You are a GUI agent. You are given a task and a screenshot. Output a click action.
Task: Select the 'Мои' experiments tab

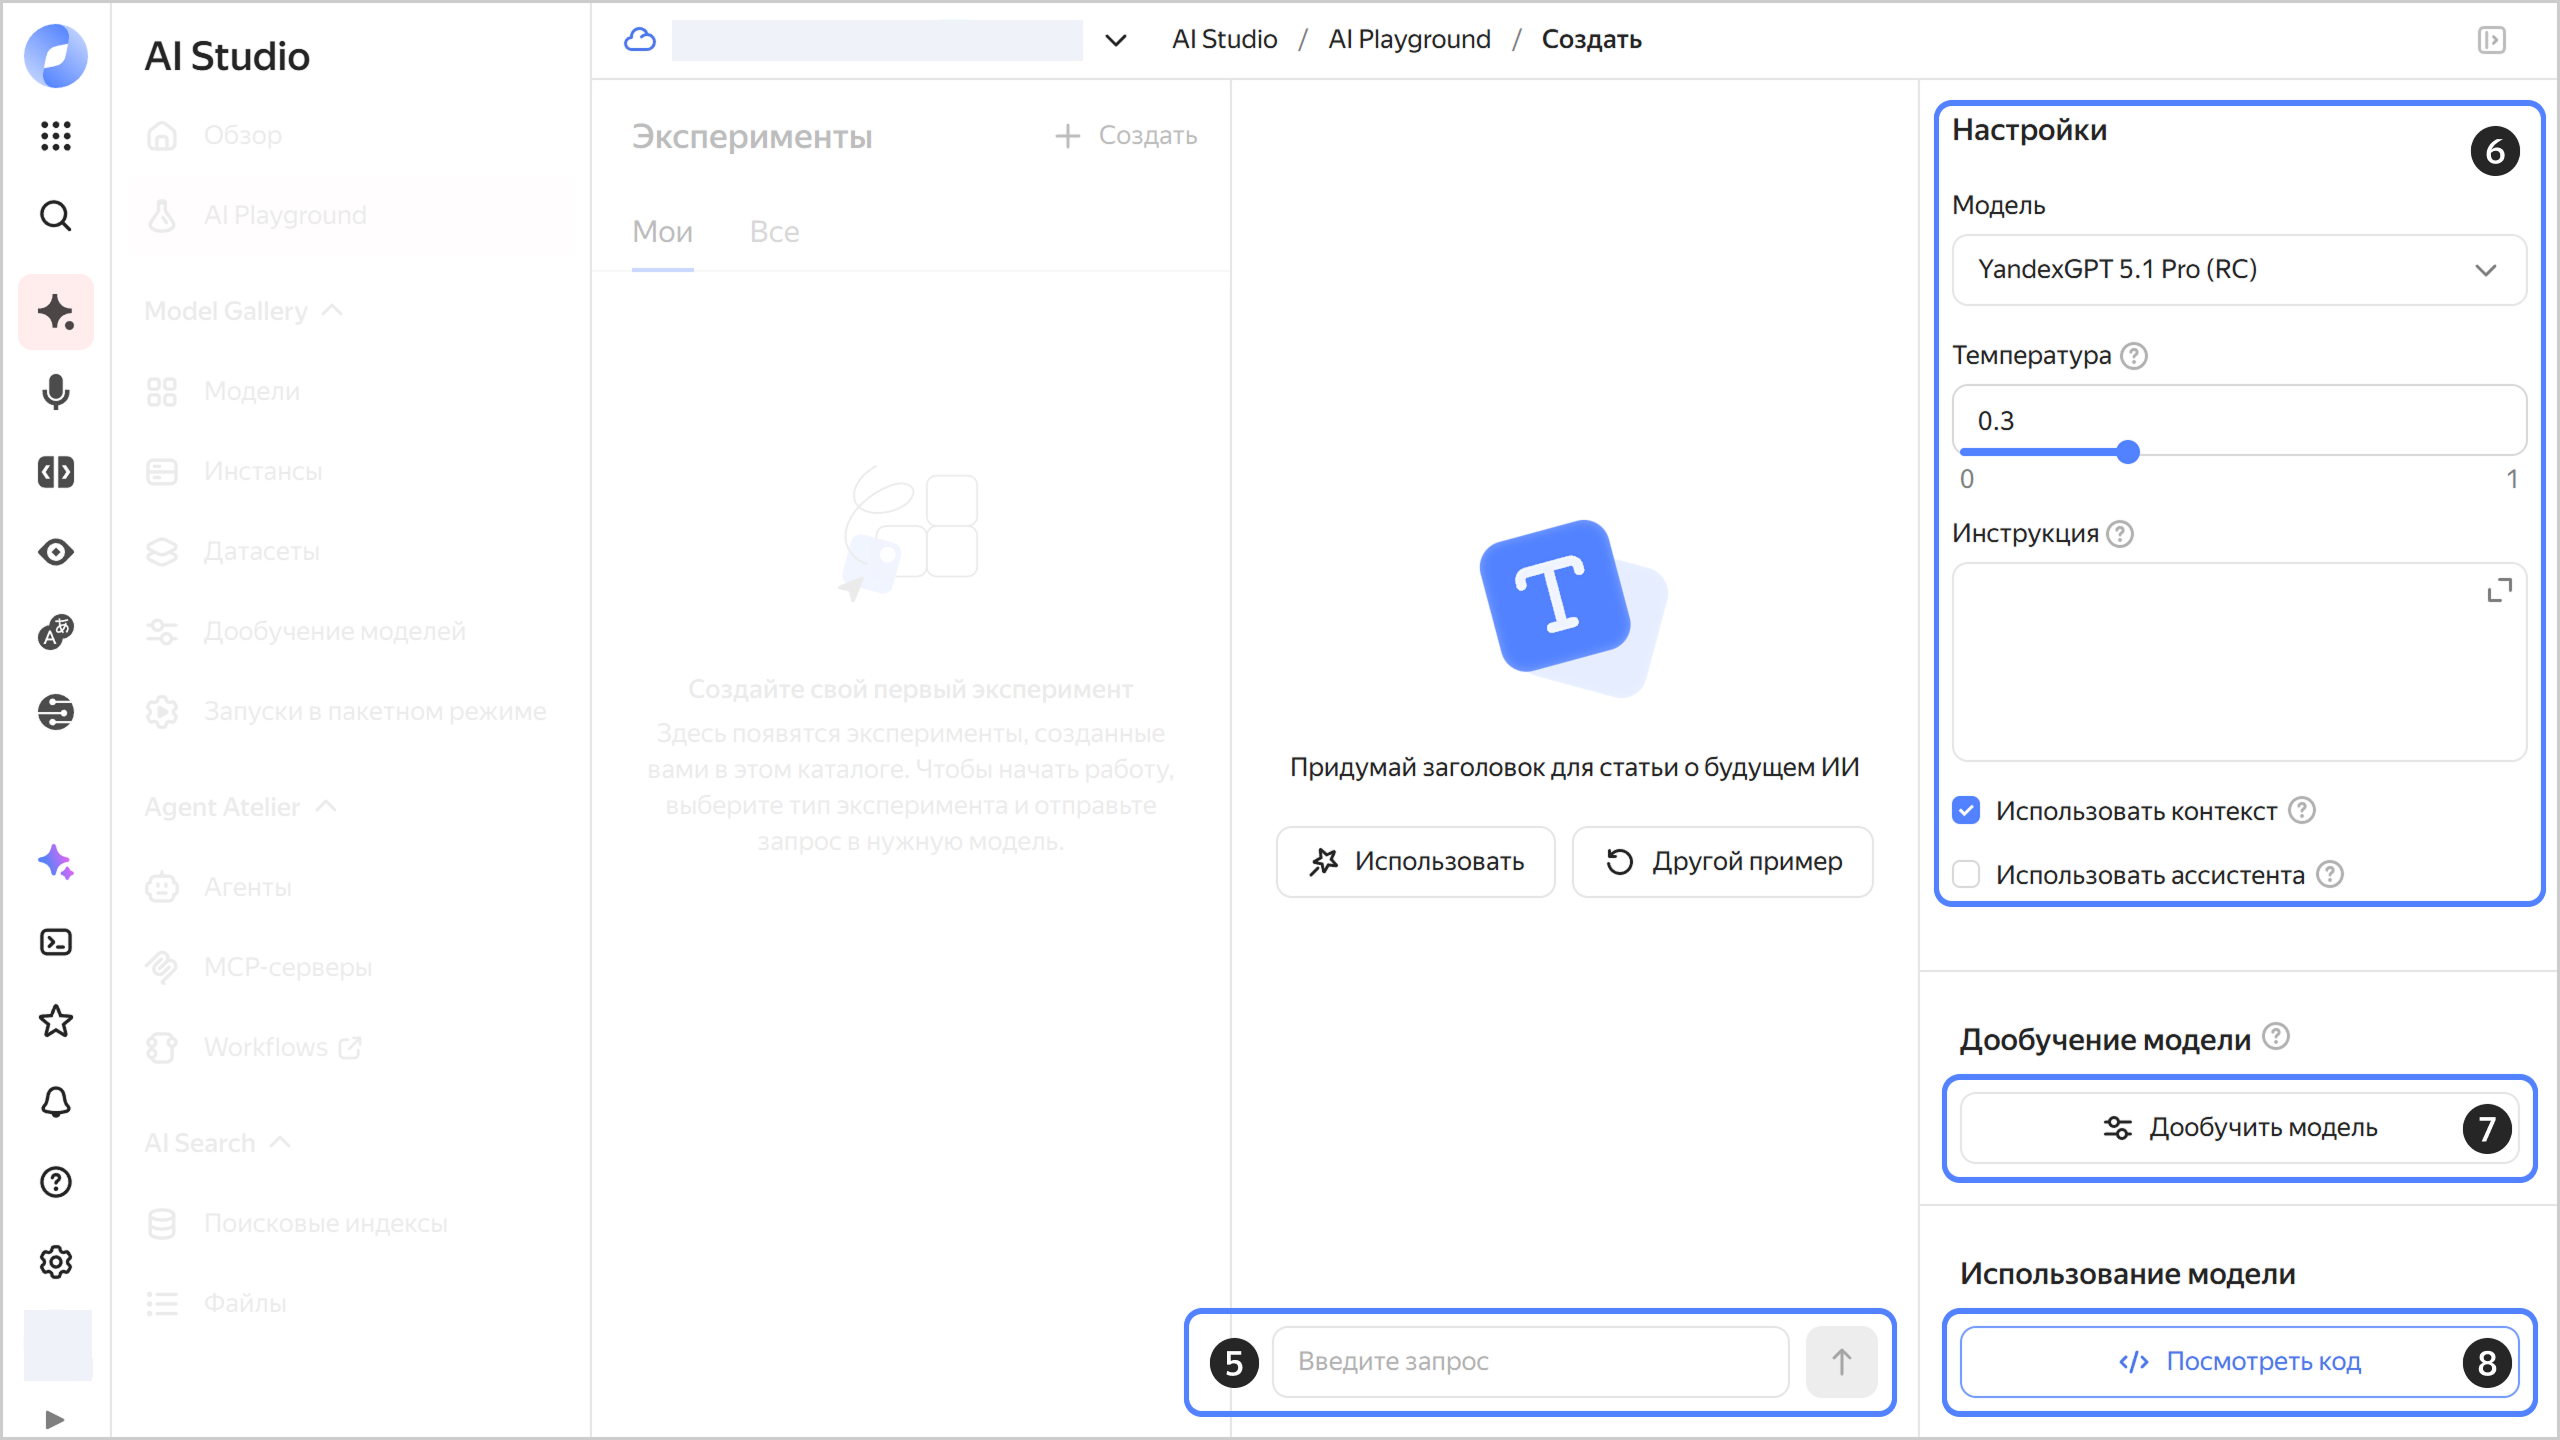(662, 232)
